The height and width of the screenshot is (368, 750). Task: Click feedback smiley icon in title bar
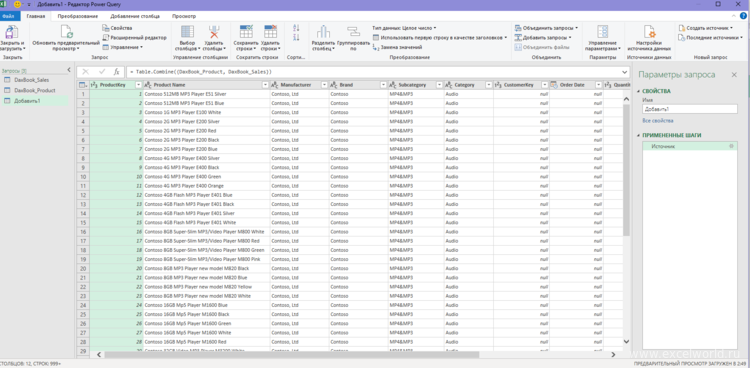18,4
